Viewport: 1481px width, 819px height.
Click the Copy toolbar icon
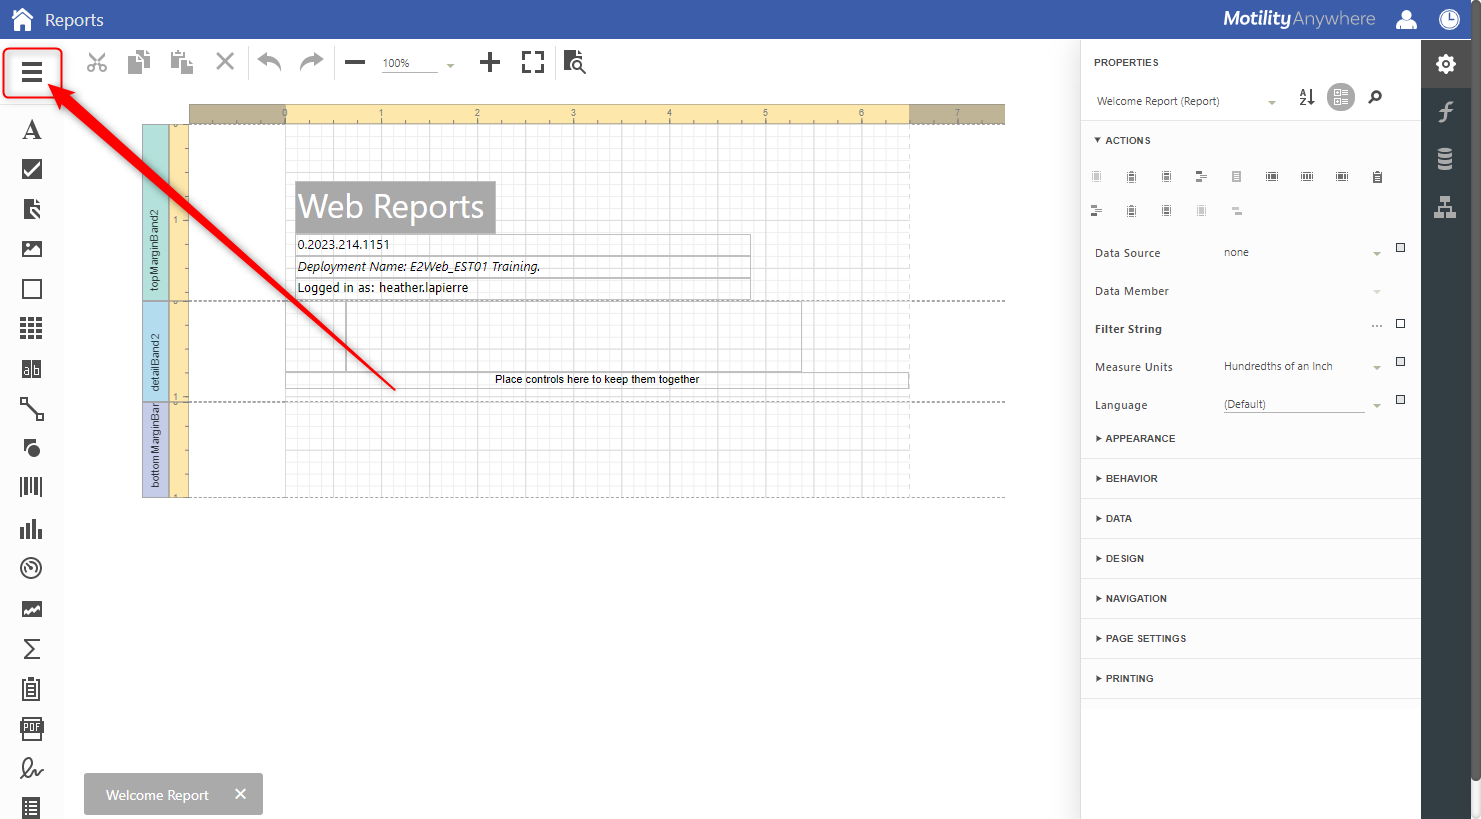[139, 62]
